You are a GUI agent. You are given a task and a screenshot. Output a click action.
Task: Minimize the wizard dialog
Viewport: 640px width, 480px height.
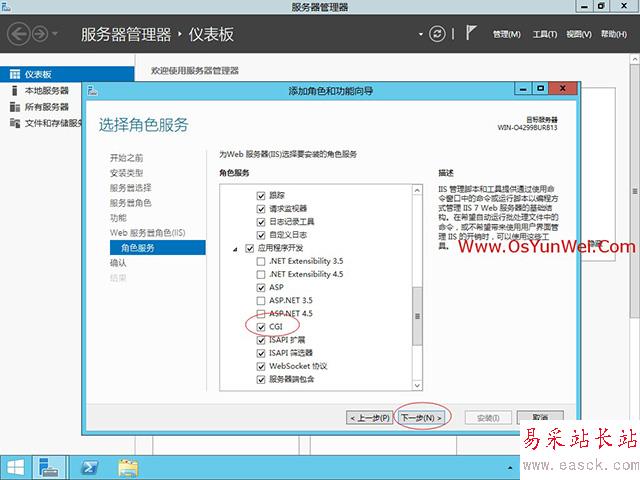(x=523, y=88)
